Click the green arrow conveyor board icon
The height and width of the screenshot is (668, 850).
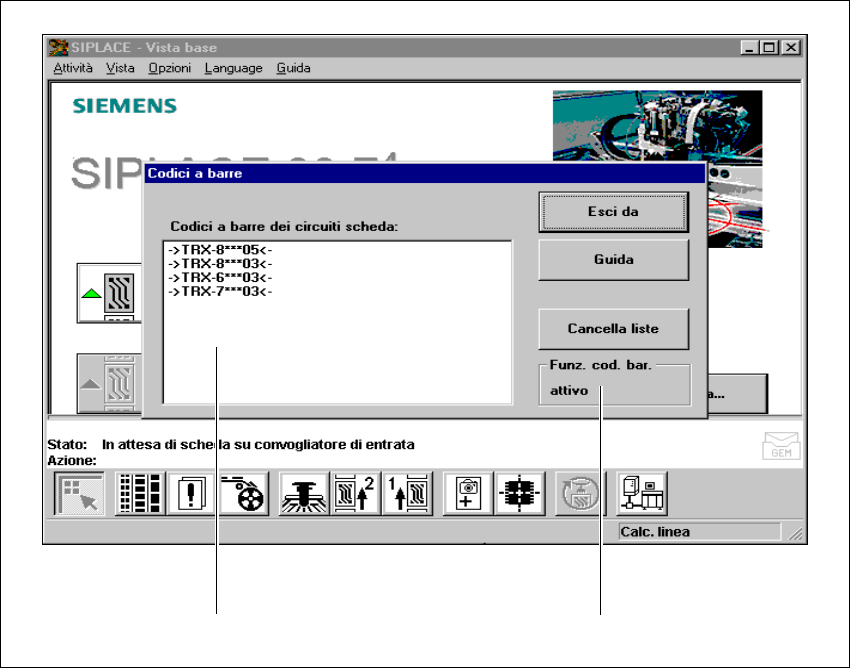tap(109, 293)
